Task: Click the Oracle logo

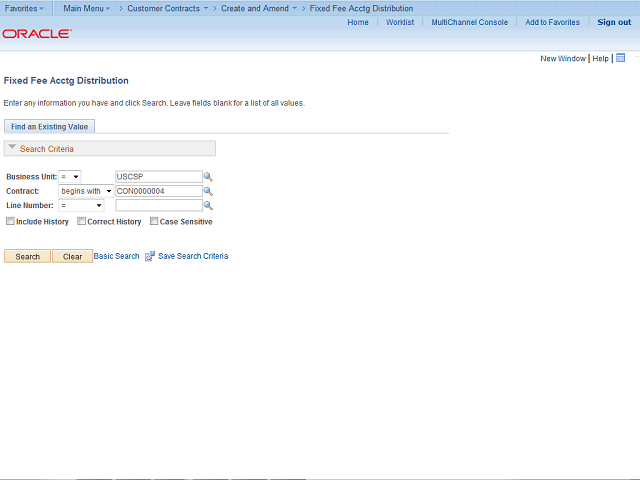Action: coord(37,33)
